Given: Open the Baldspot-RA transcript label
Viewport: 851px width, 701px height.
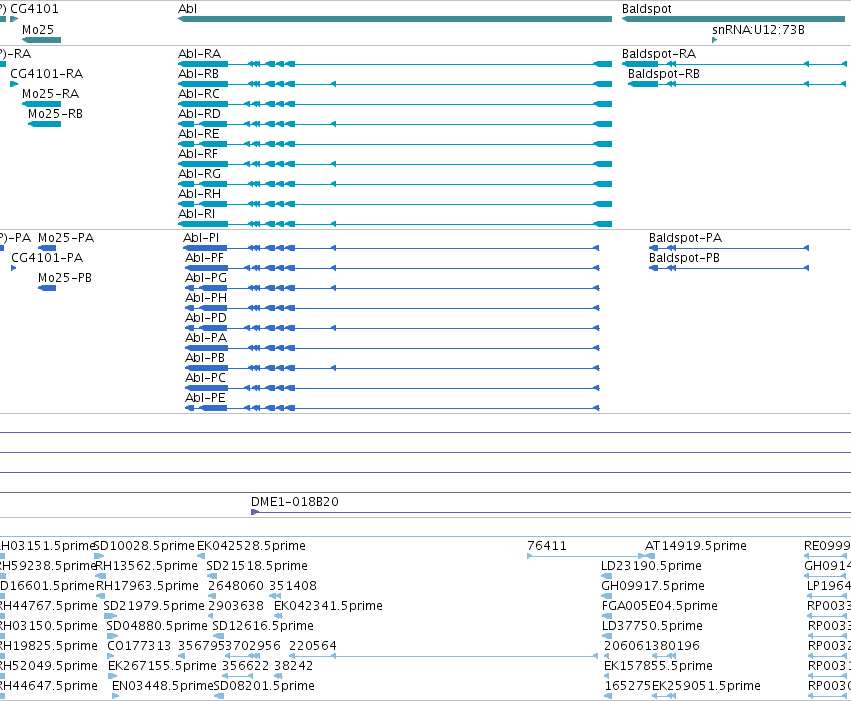Looking at the screenshot, I should coord(659,54).
